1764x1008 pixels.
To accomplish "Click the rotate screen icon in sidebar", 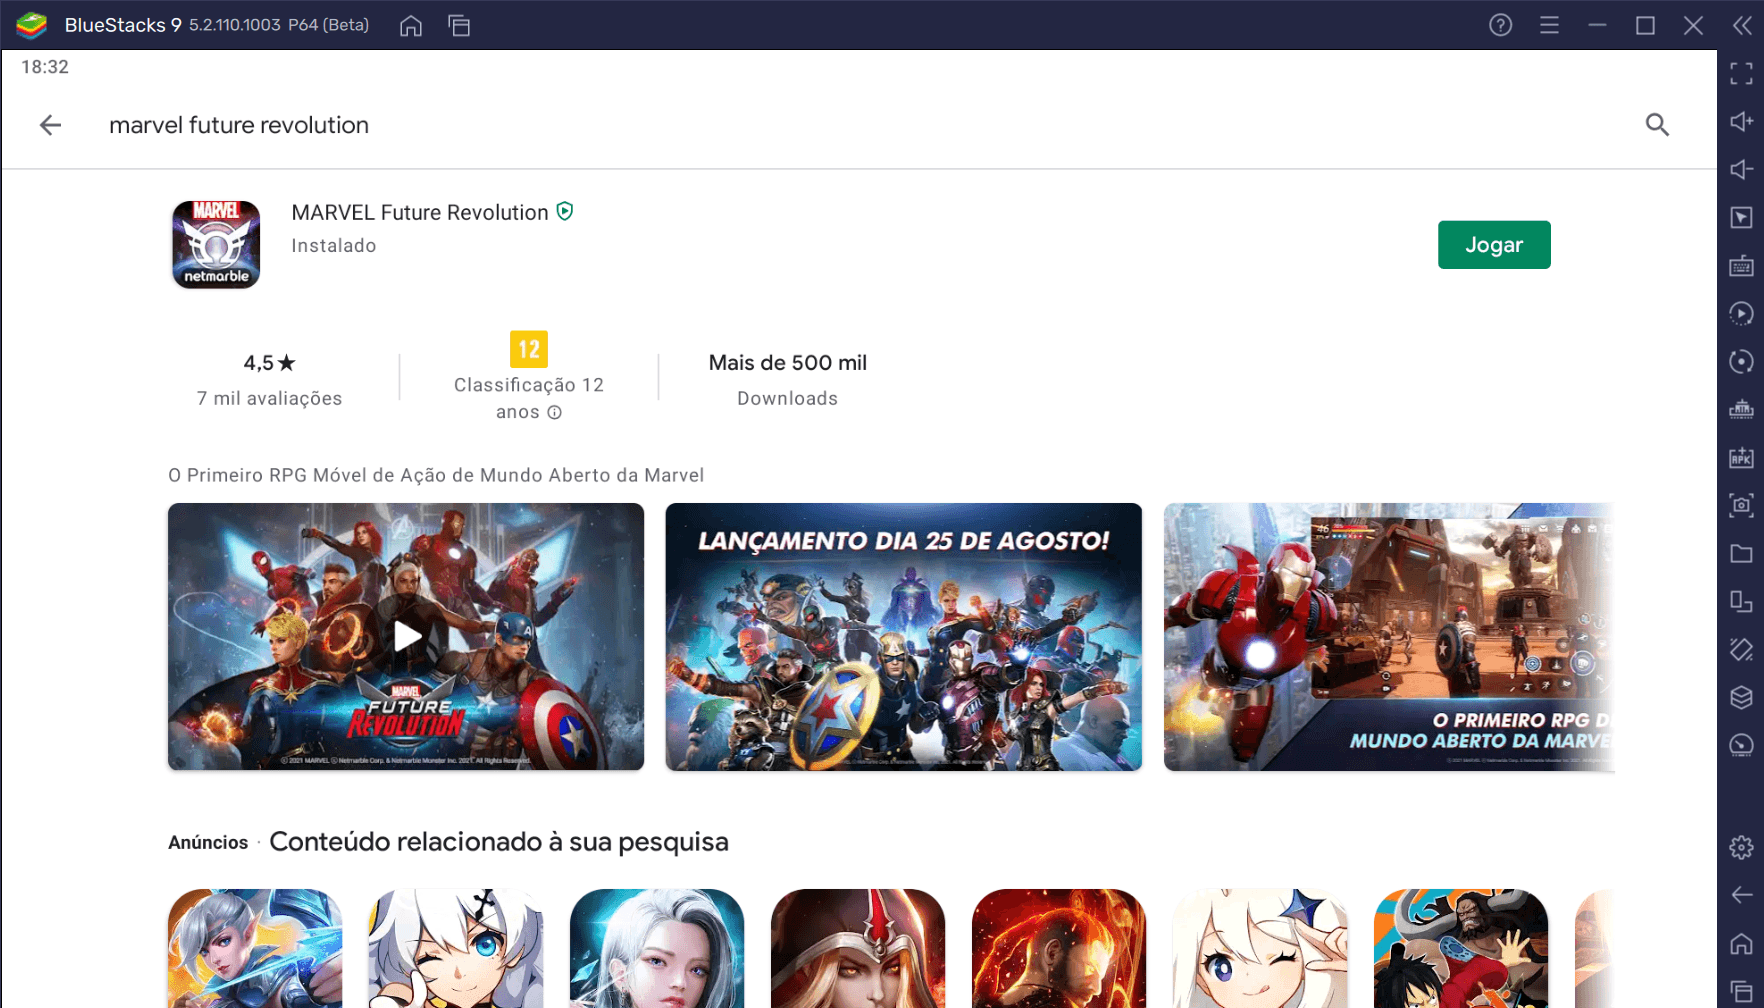I will 1741,601.
